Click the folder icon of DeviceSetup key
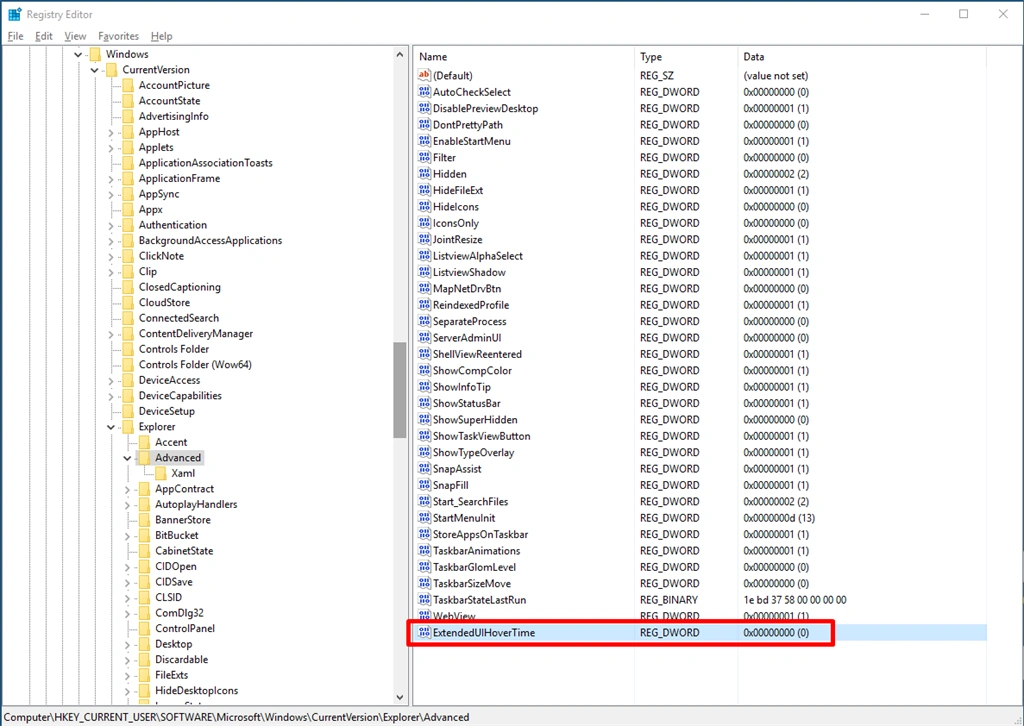This screenshot has width=1024, height=726. [128, 411]
